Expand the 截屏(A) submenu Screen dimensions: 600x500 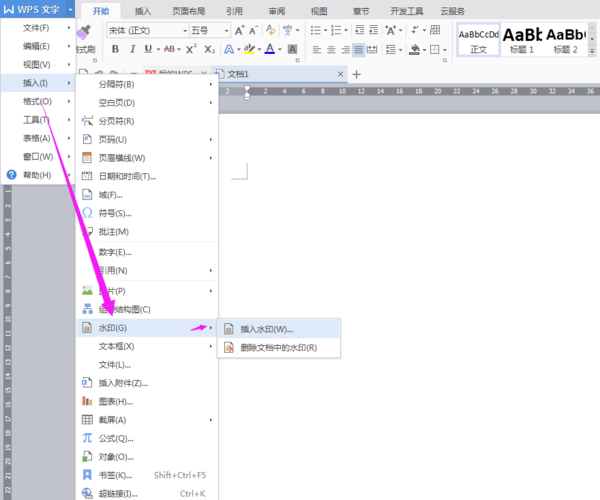[x=147, y=420]
